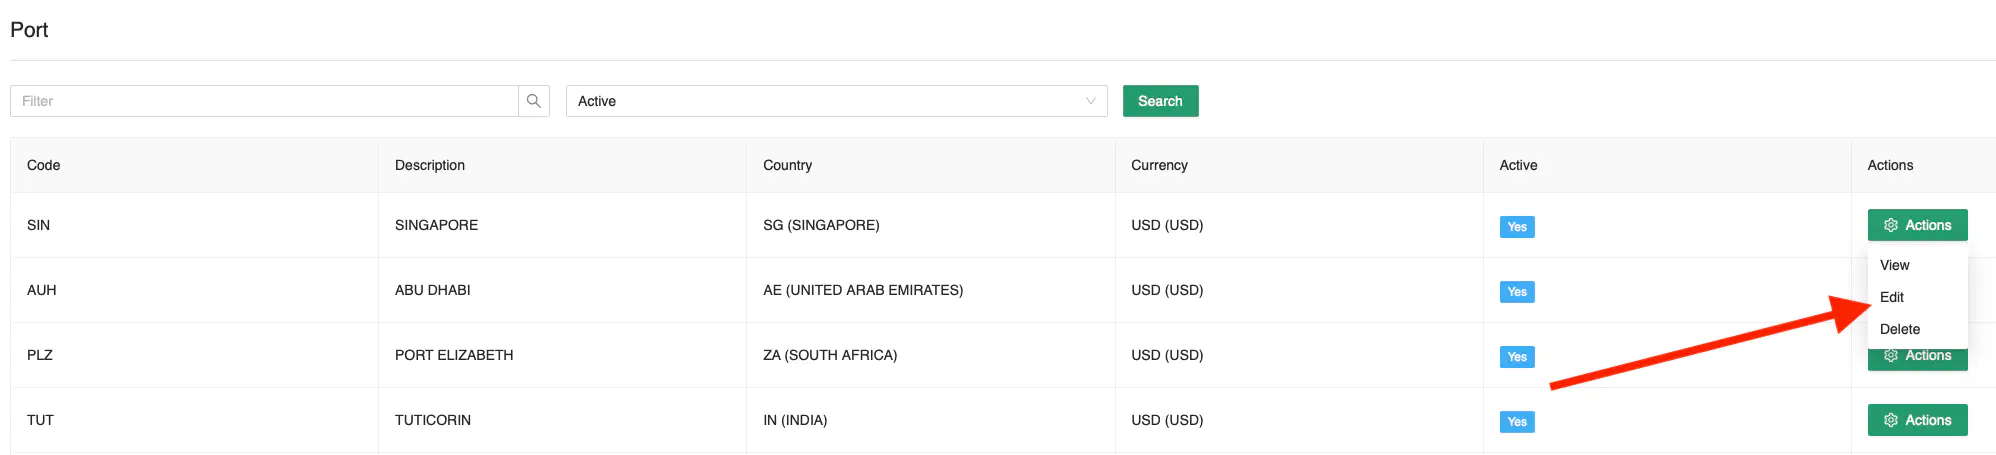Viewport: 1996px width, 455px height.
Task: Focus the Filter text input
Action: click(264, 101)
